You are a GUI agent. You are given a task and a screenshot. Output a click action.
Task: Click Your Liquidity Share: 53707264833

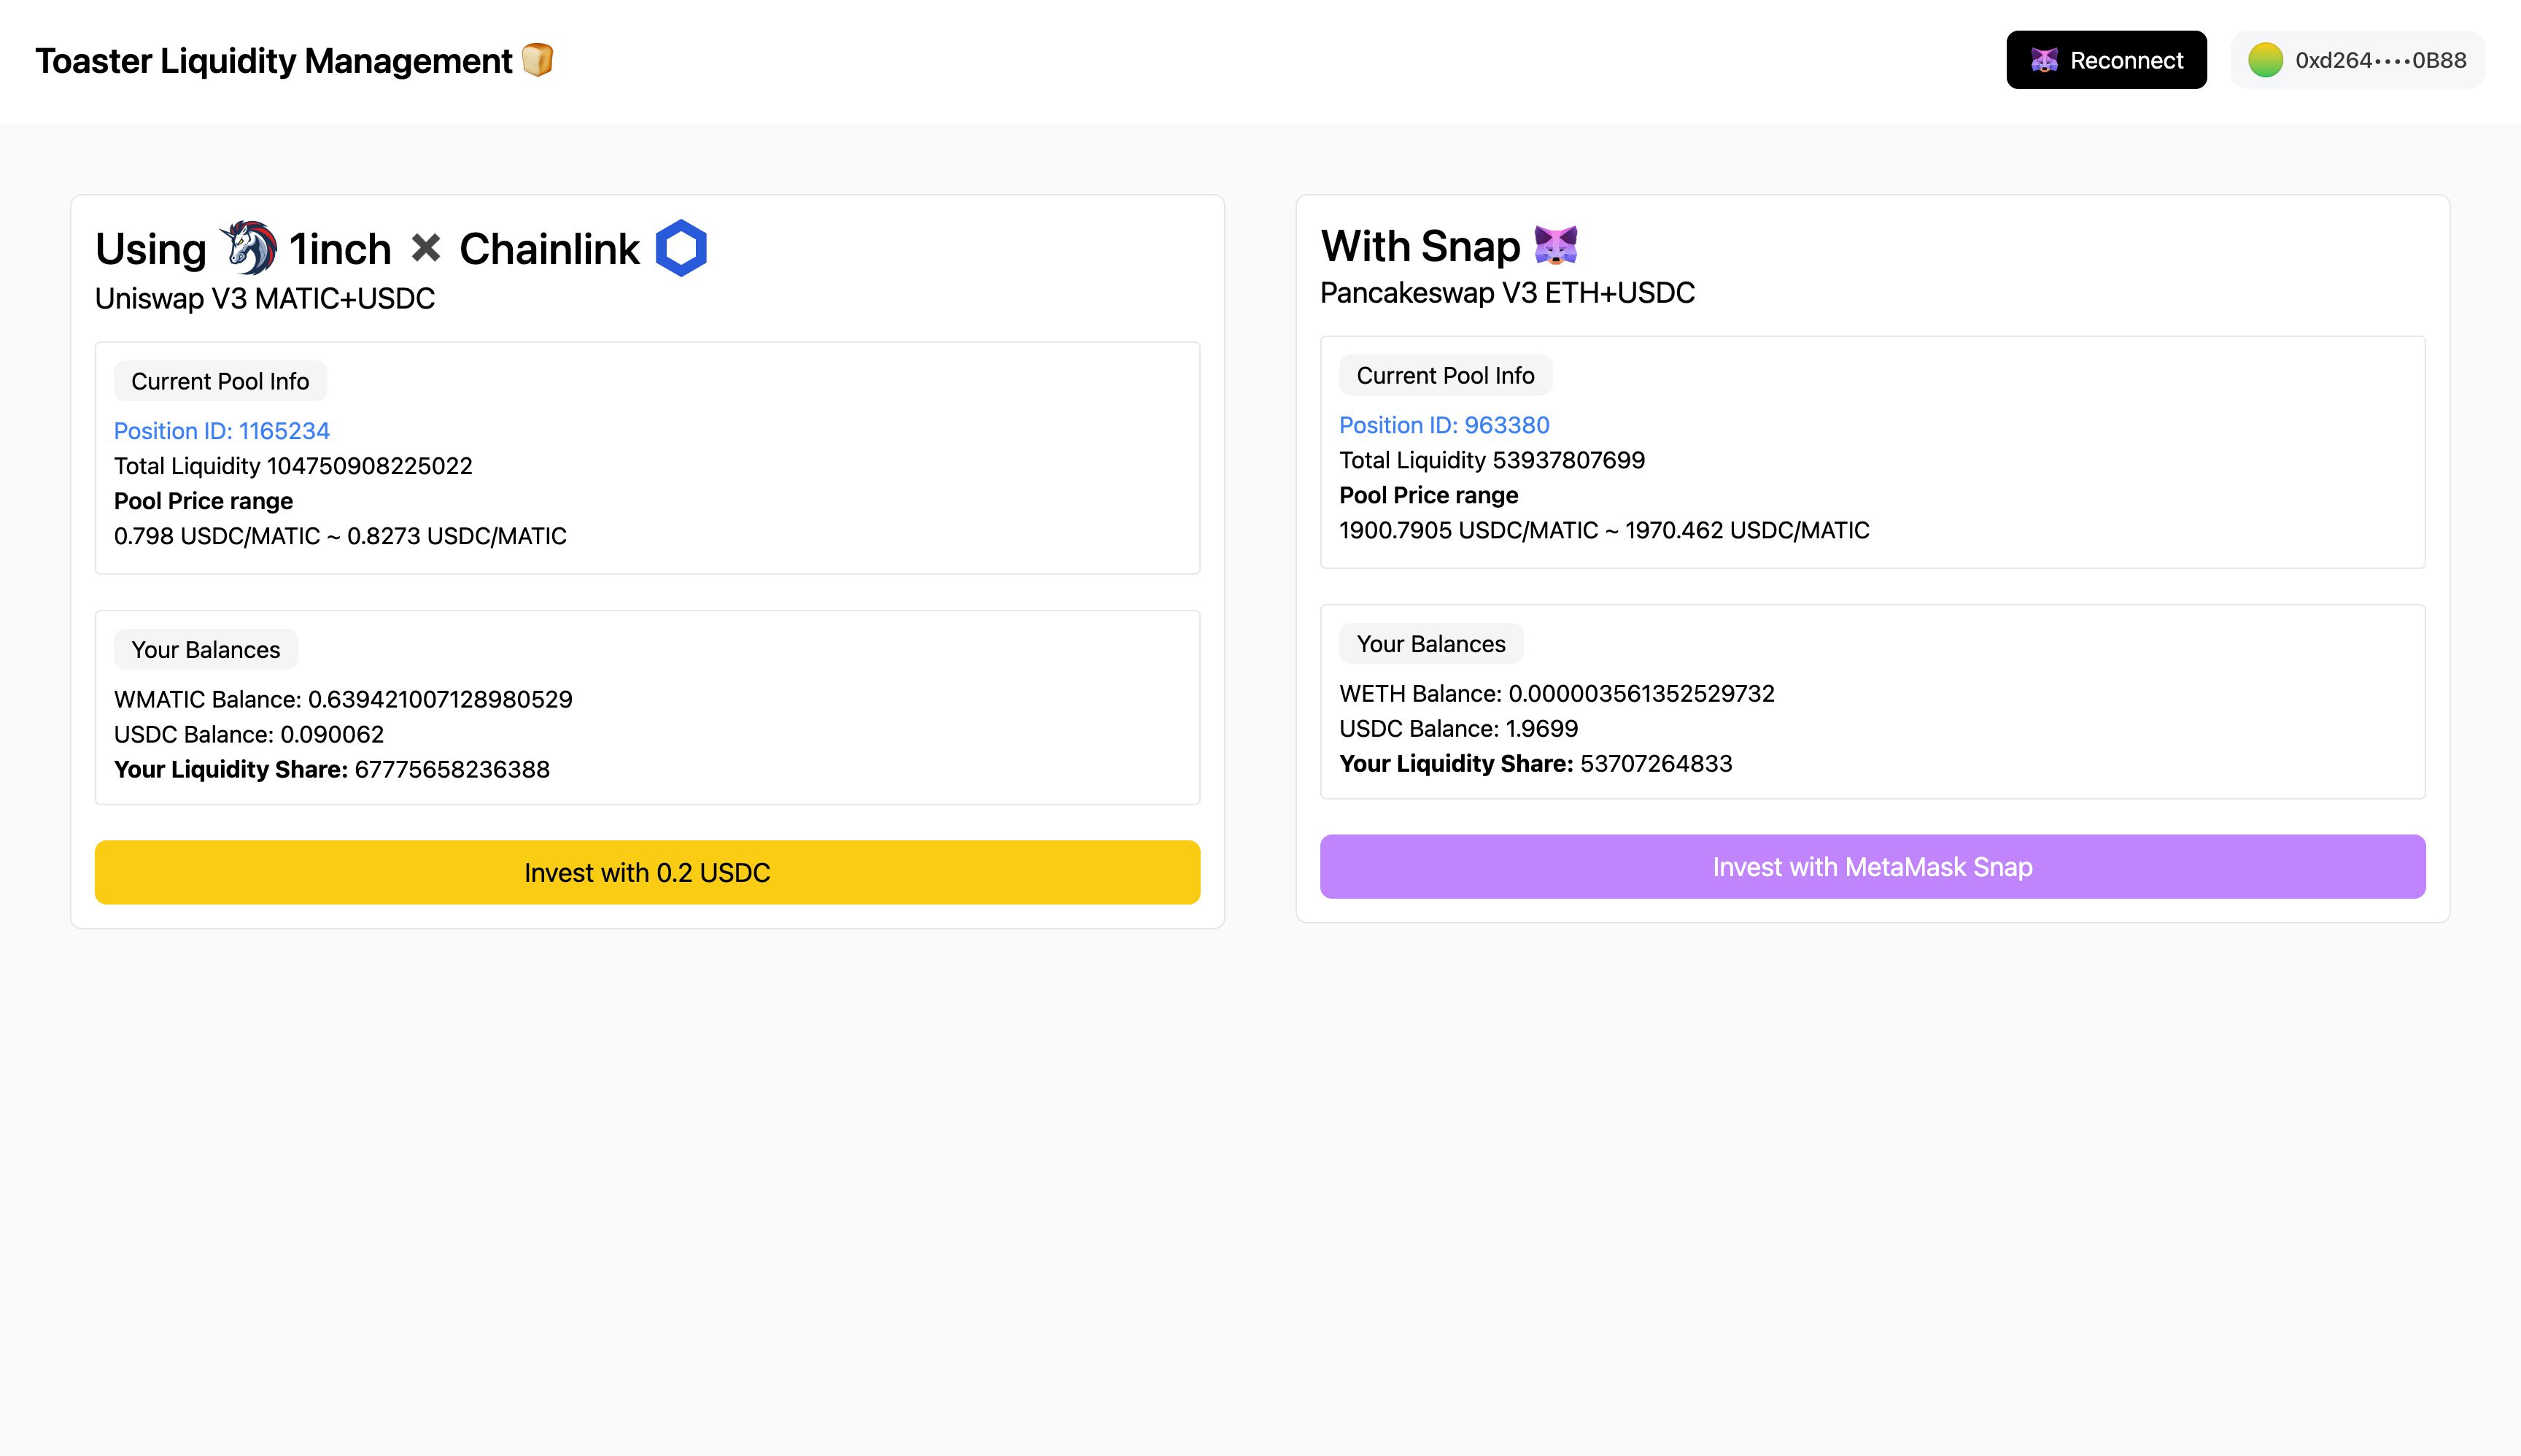1536,763
